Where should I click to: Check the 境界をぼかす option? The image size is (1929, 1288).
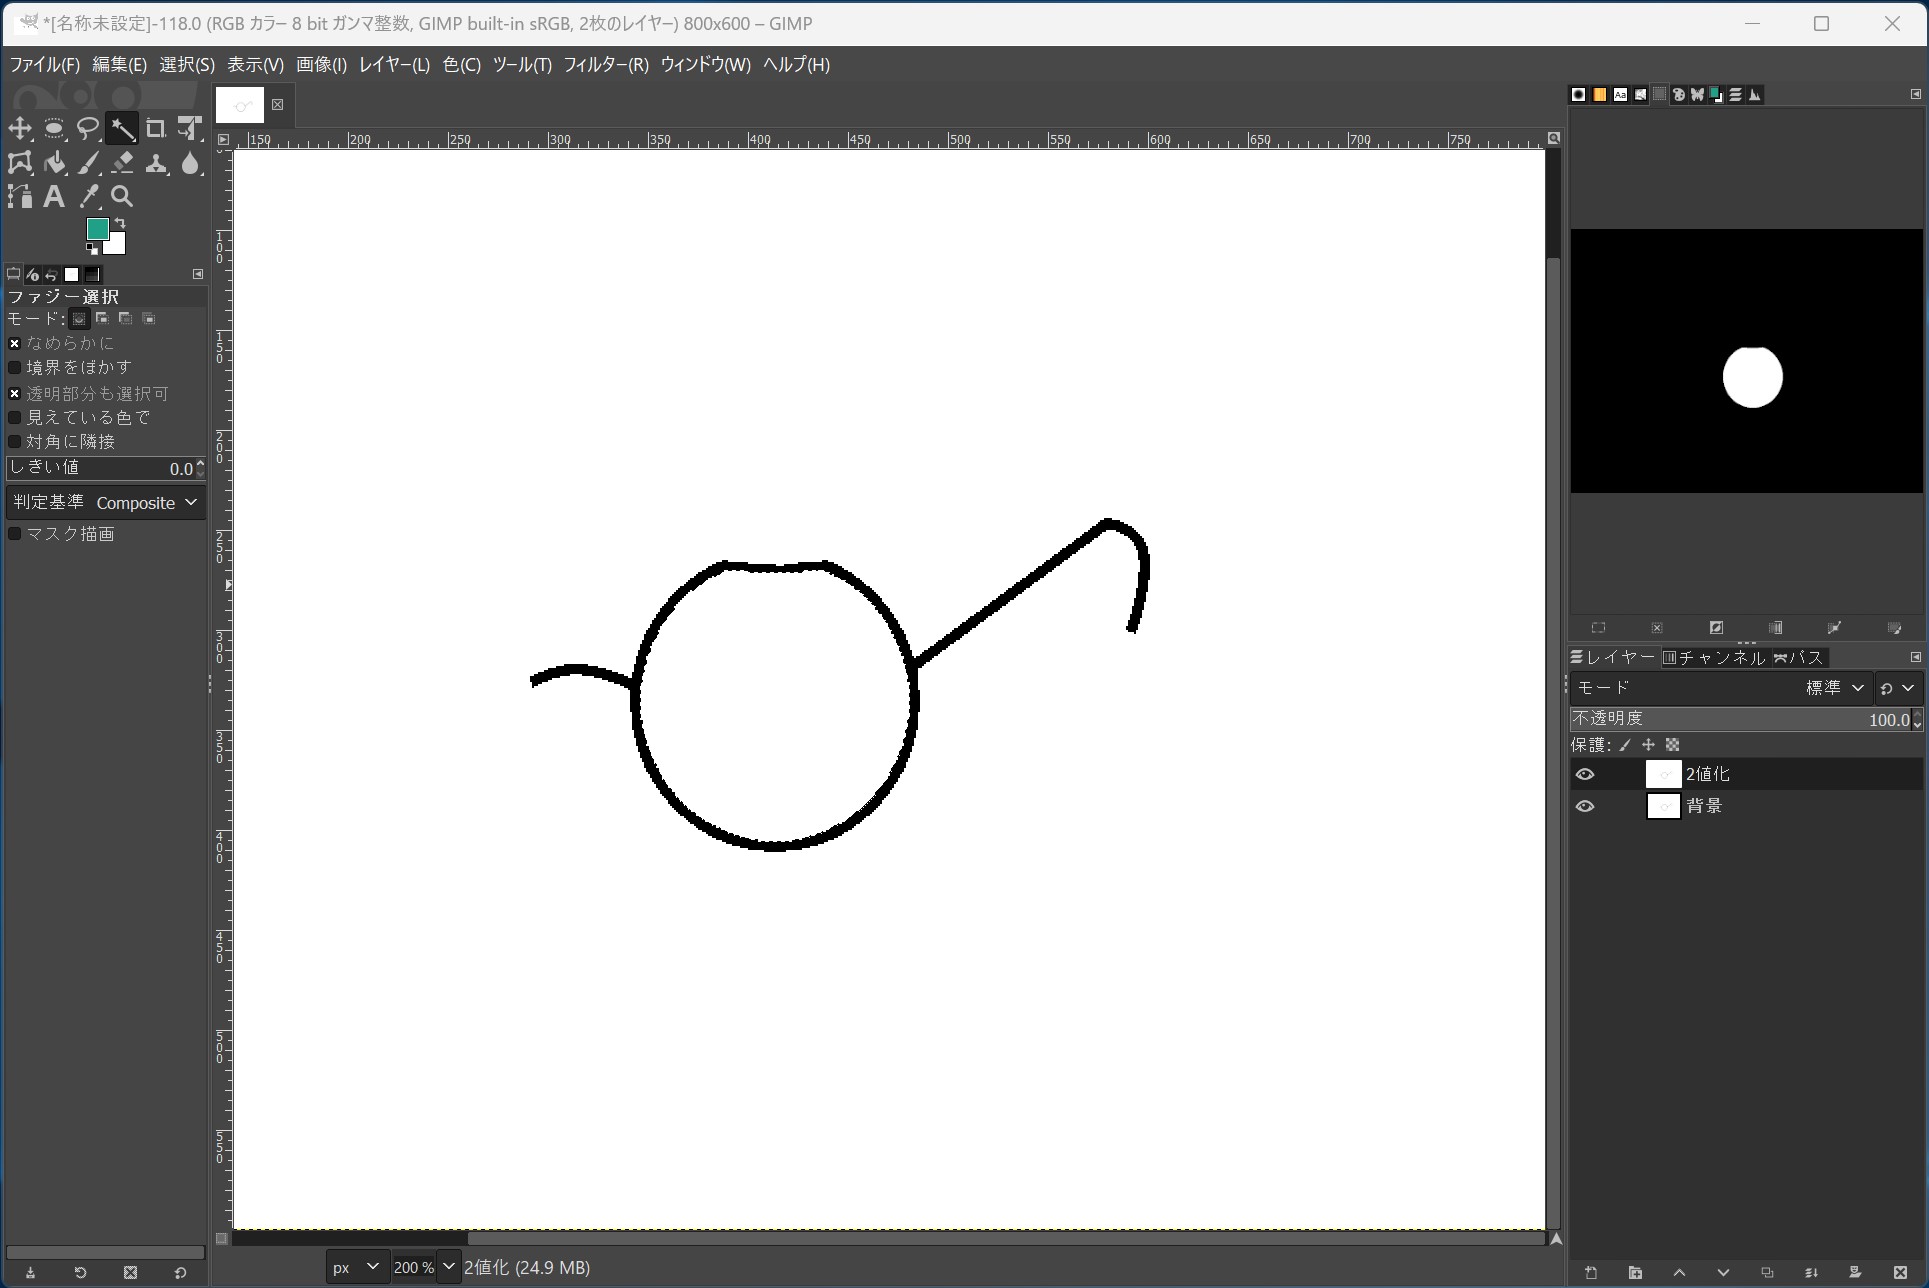point(14,367)
